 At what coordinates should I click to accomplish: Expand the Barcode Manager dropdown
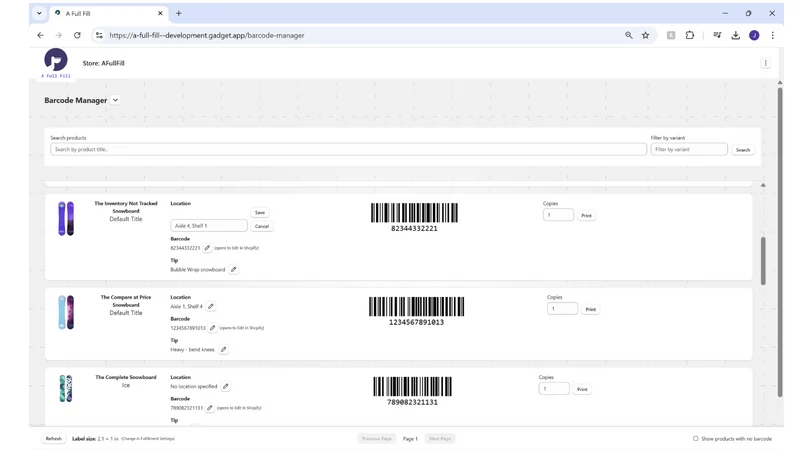(115, 100)
